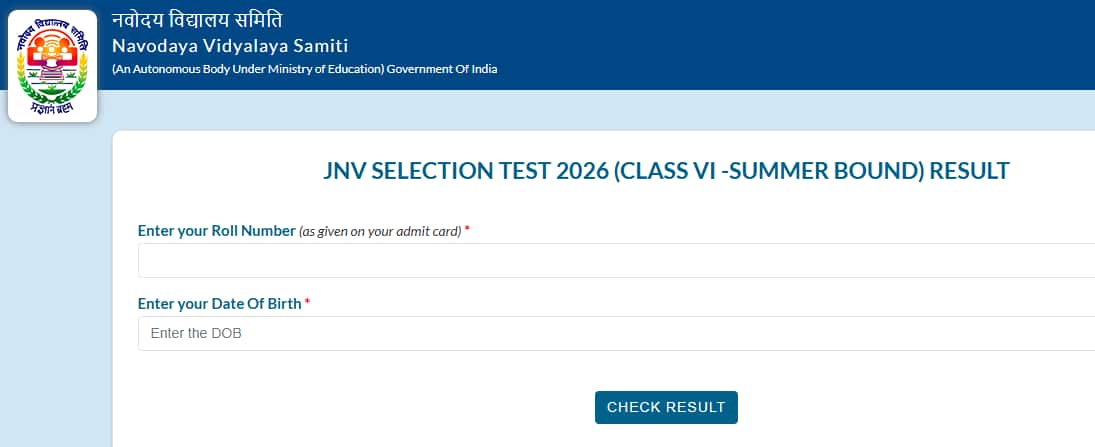Click the light blue background left of the form

click(x=55, y=300)
